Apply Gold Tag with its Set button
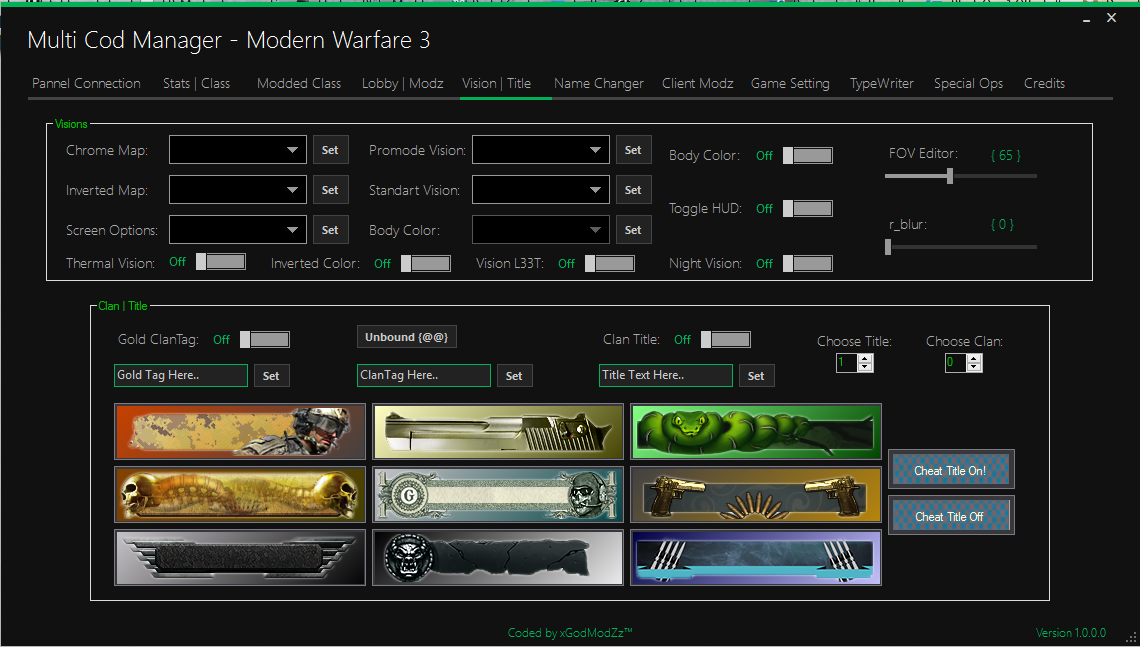 point(271,376)
